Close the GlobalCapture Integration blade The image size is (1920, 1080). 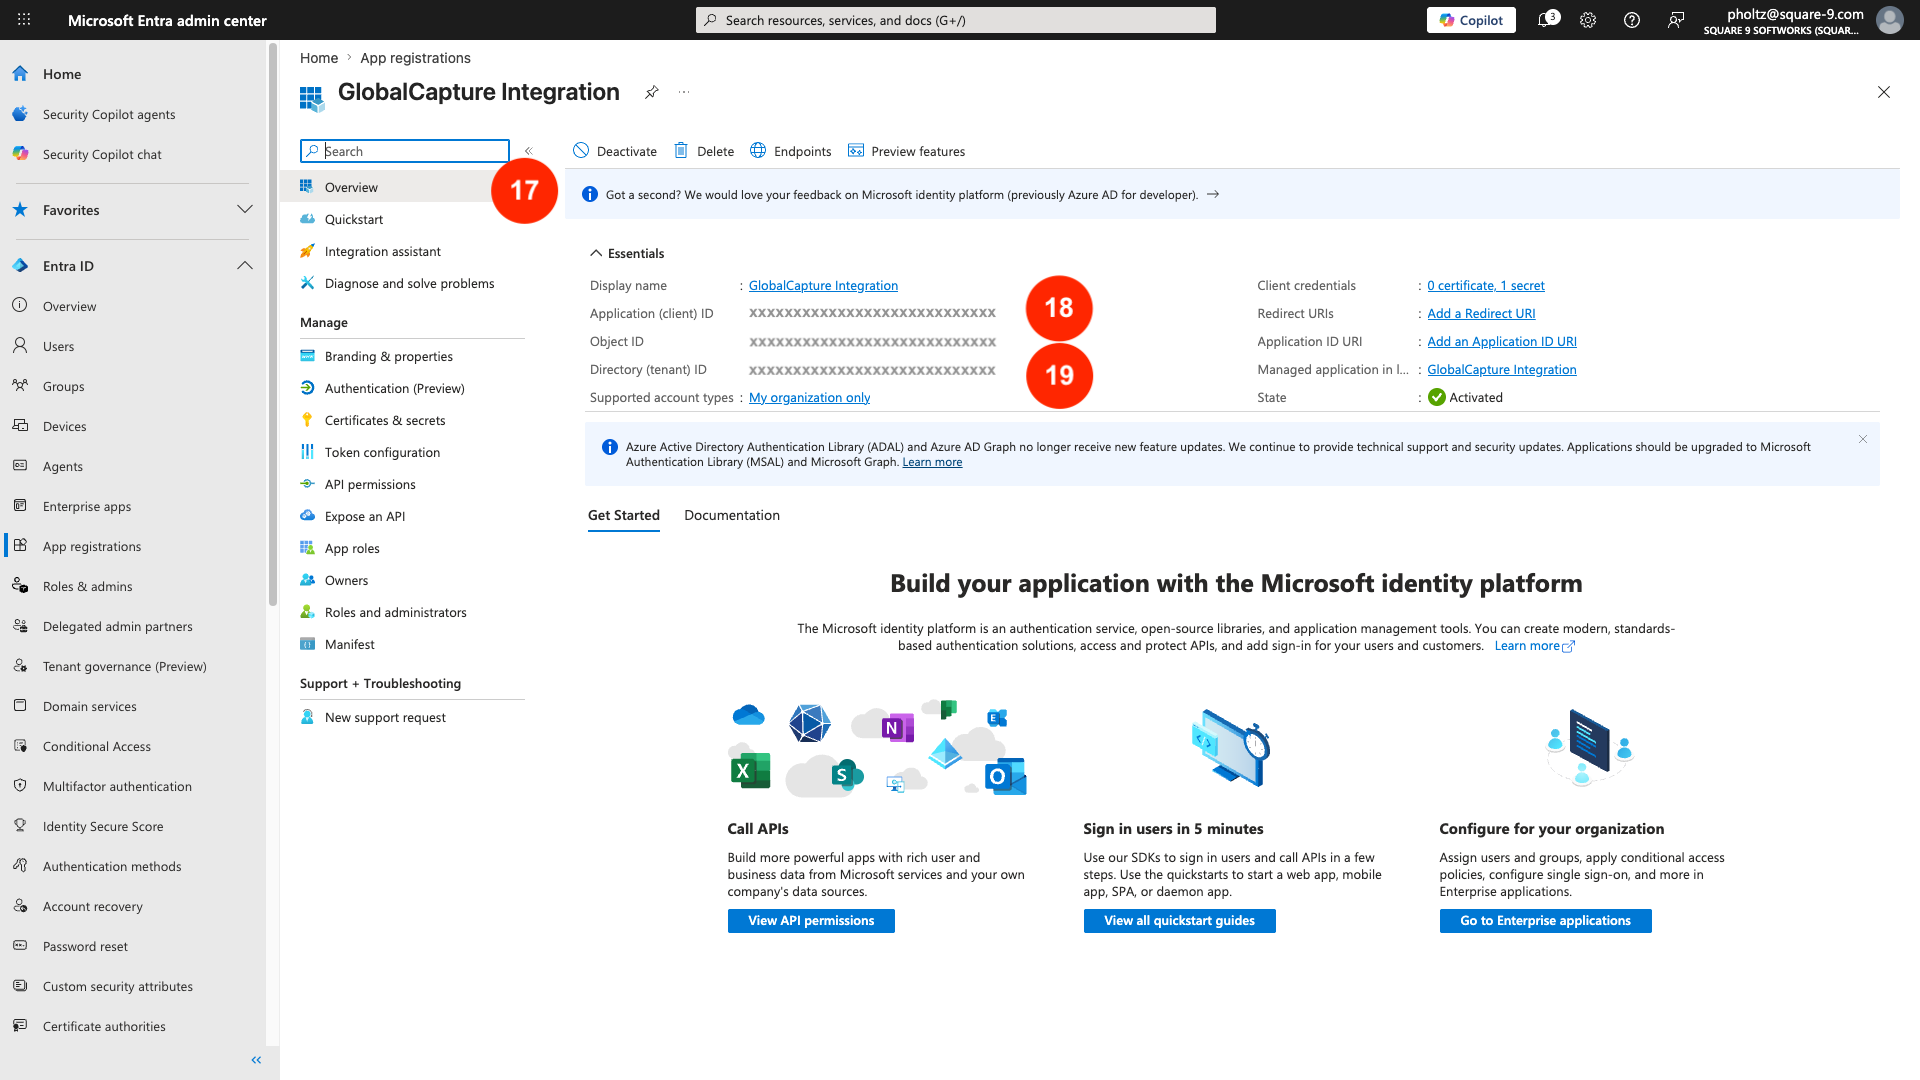point(1884,92)
